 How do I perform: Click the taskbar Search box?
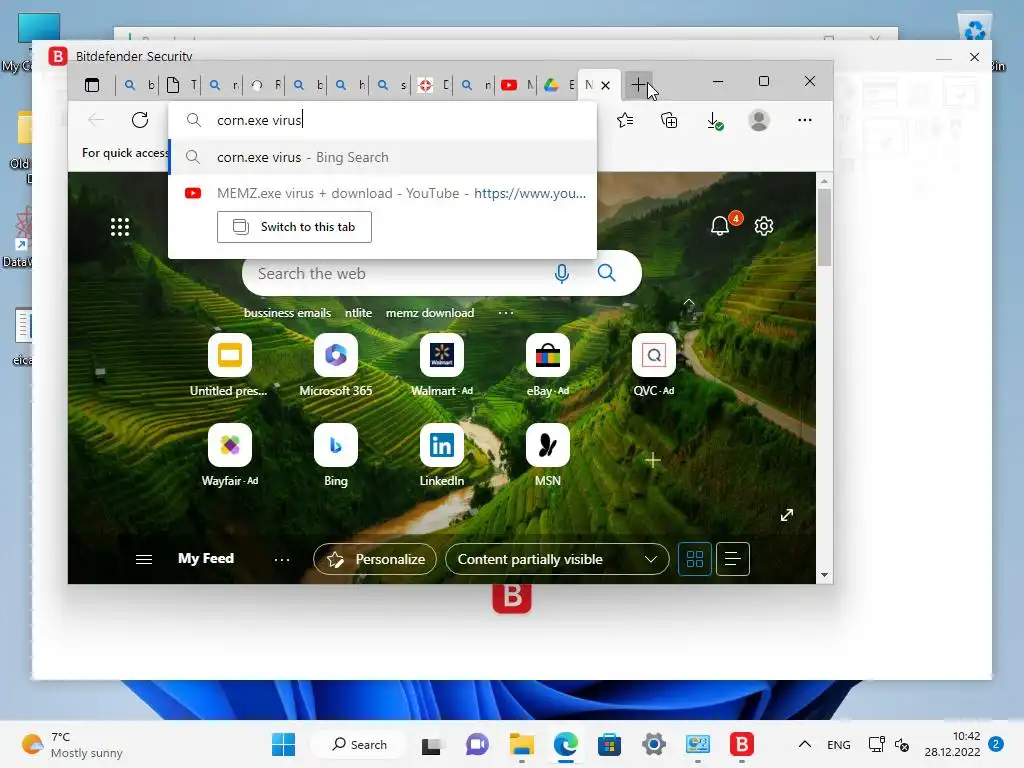coord(359,744)
